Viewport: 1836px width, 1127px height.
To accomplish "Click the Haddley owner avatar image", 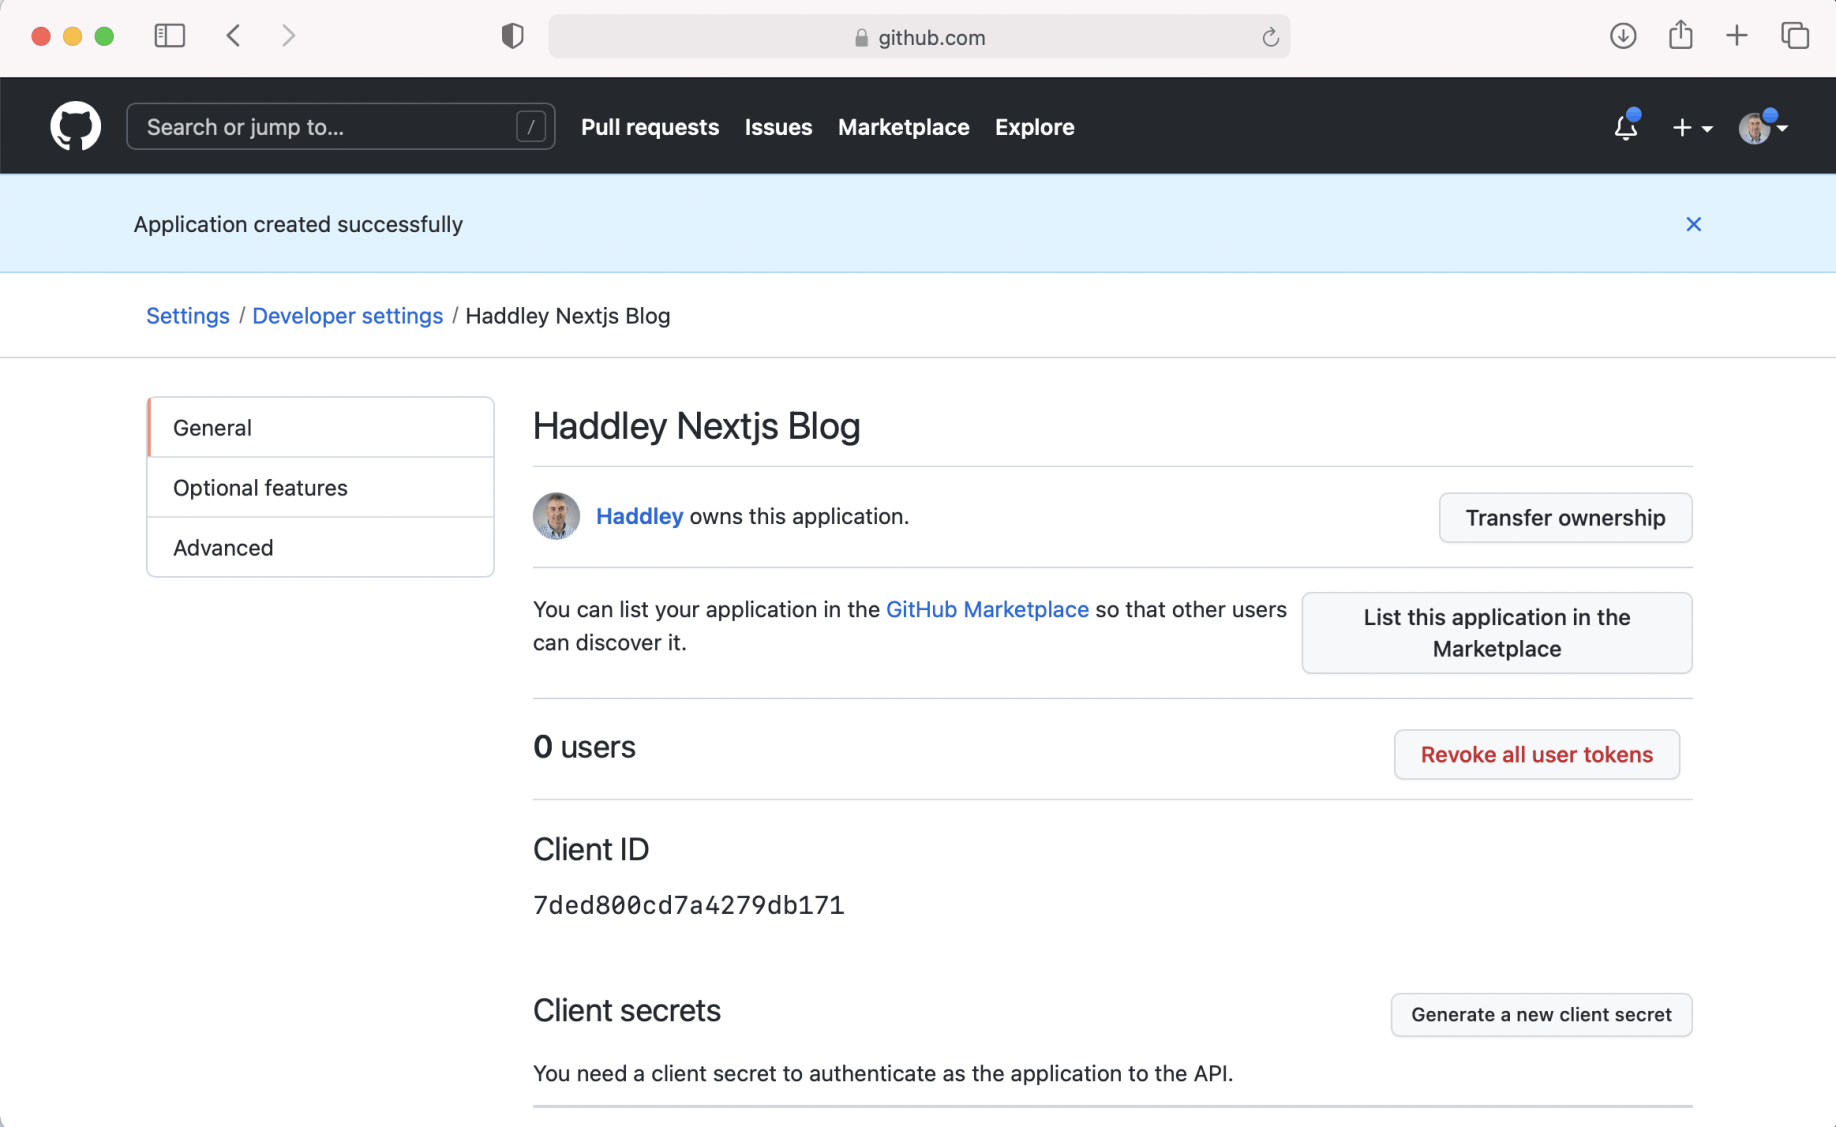I will point(557,516).
